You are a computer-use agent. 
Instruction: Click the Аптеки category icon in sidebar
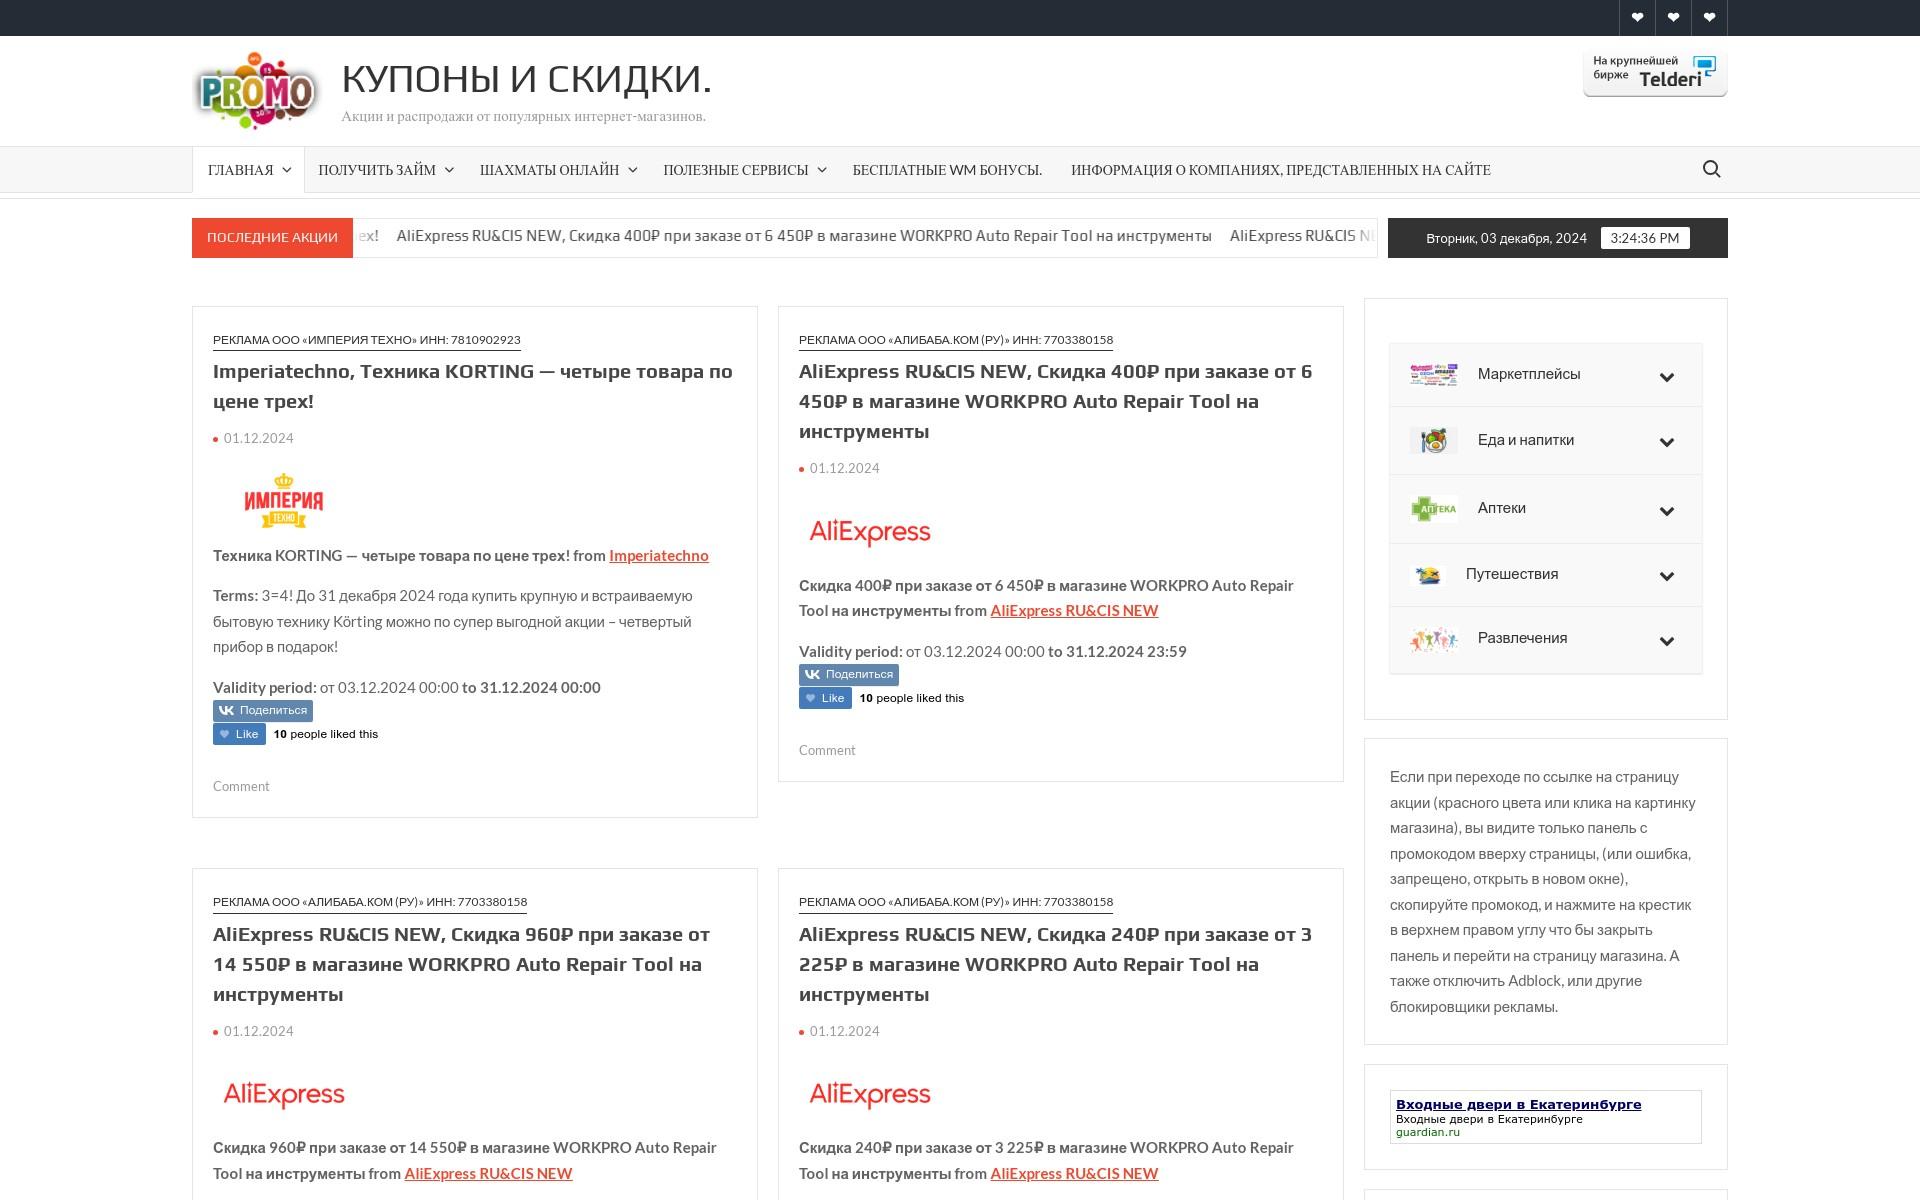[x=1433, y=509]
